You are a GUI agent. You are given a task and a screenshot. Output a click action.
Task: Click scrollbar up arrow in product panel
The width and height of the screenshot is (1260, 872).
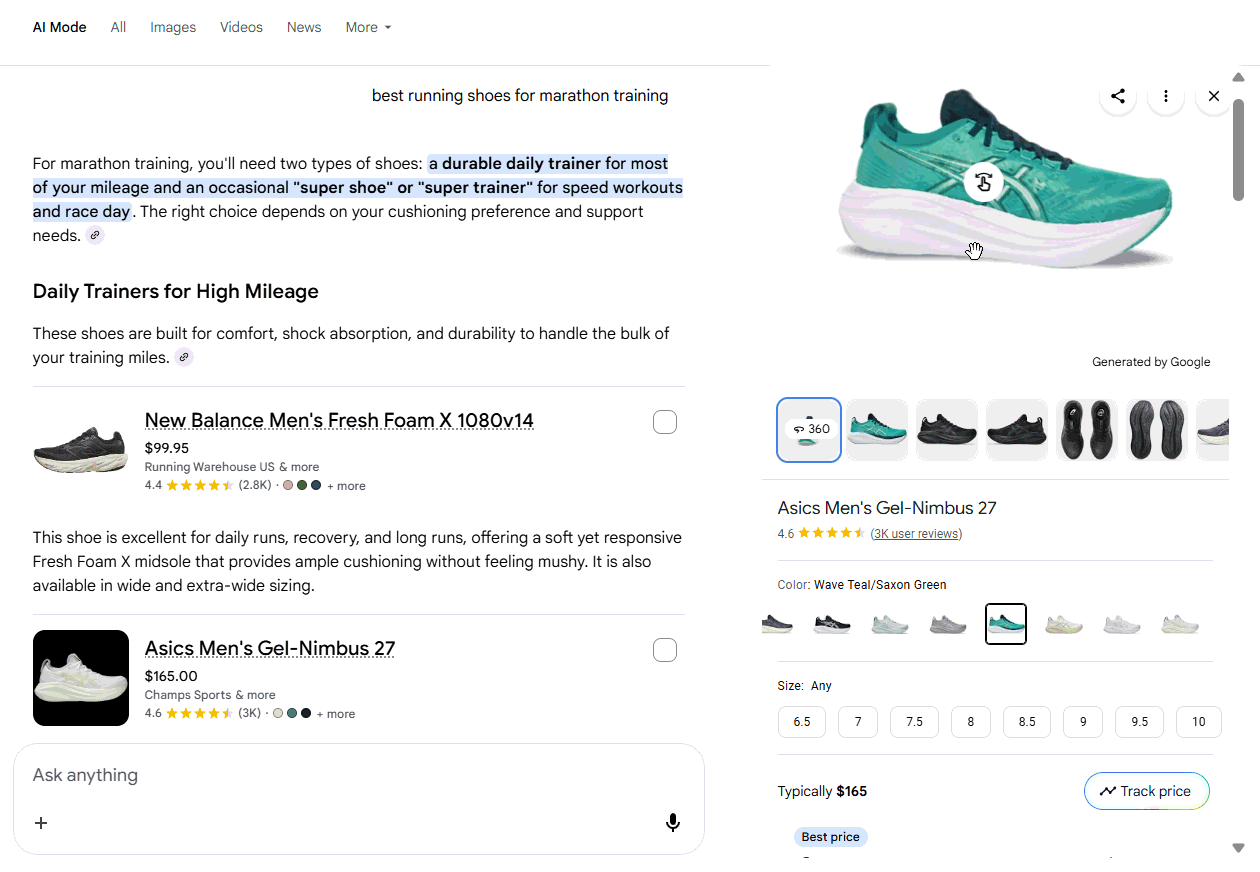pyautogui.click(x=1238, y=77)
